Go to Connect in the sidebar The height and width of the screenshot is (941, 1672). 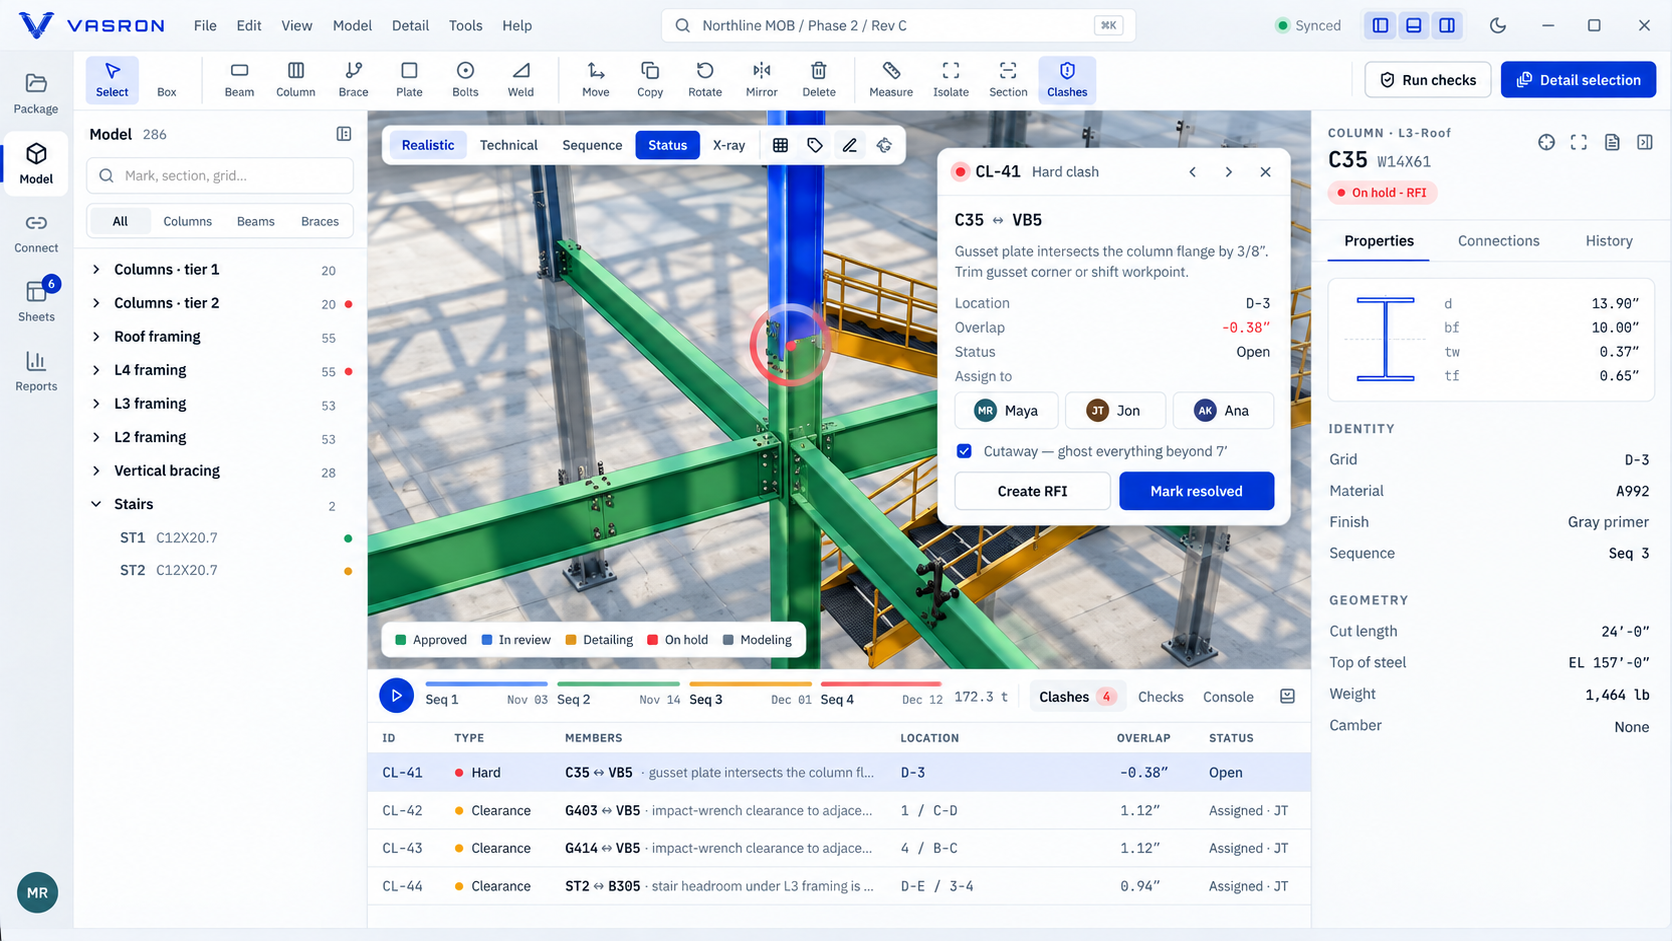[x=36, y=232]
